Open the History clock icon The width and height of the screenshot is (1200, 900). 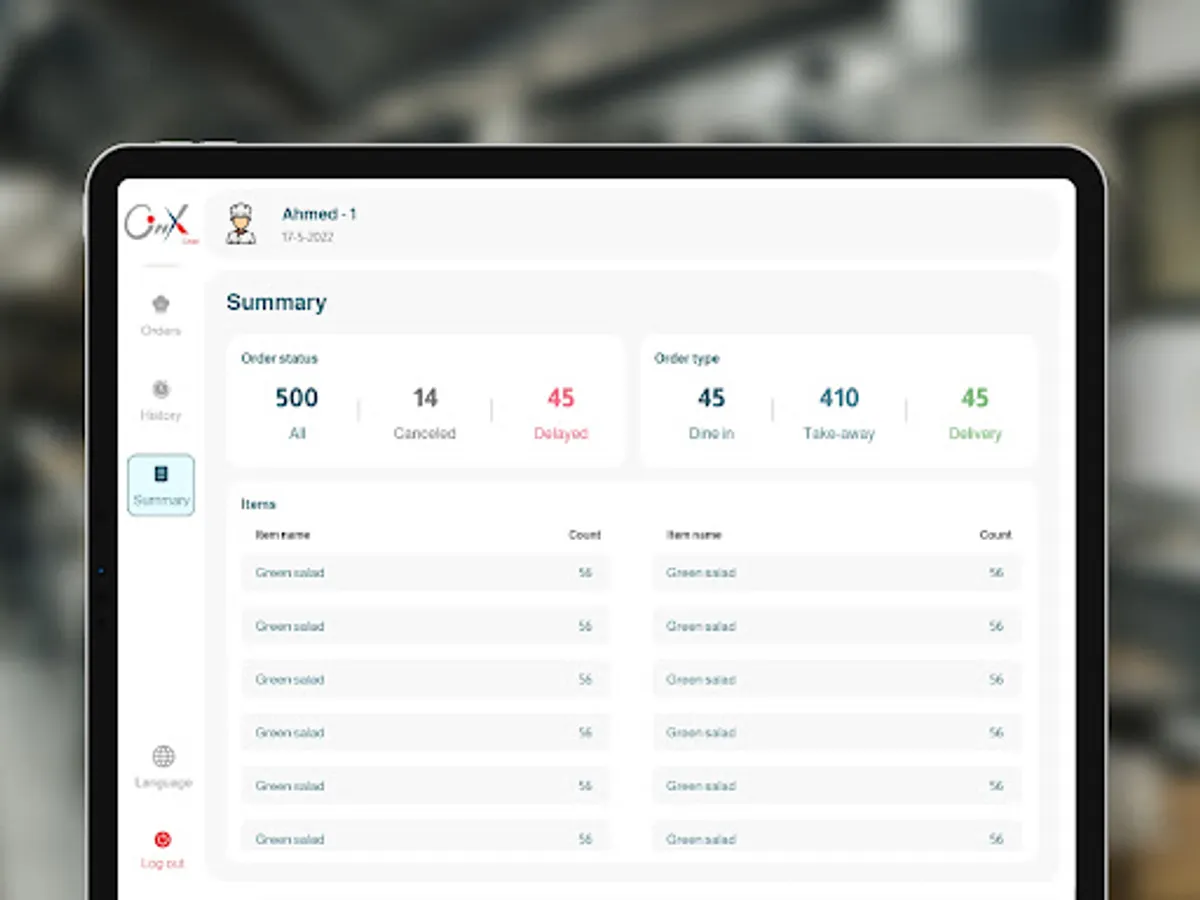(x=160, y=390)
